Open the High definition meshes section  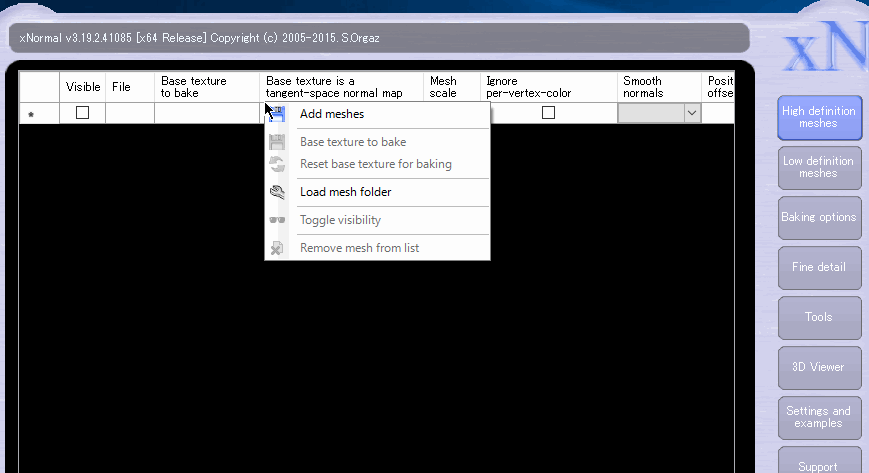tap(820, 117)
